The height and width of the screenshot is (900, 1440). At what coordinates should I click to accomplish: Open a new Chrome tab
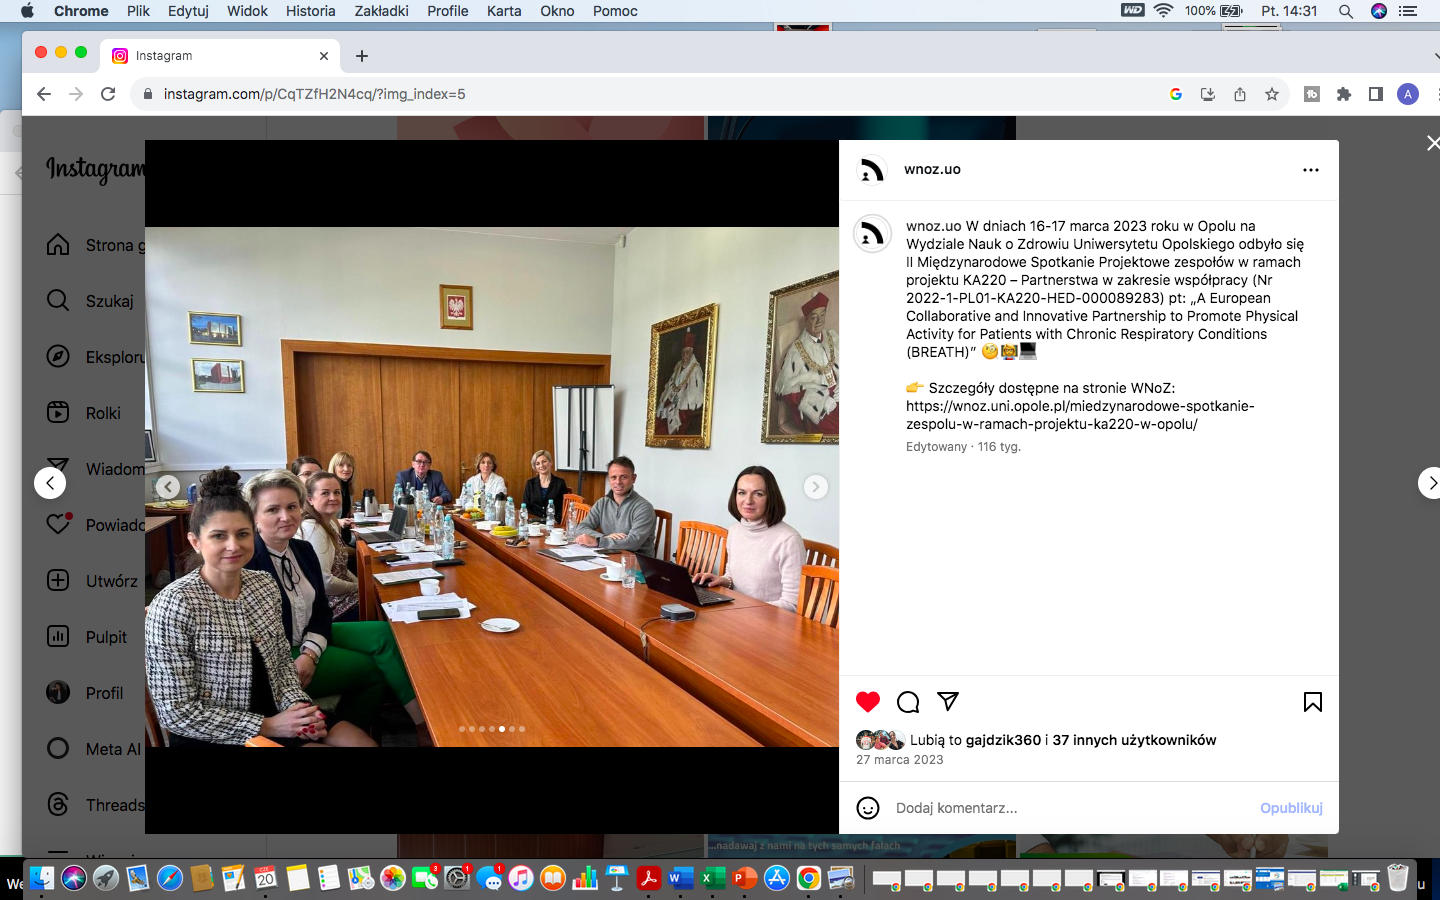(362, 56)
